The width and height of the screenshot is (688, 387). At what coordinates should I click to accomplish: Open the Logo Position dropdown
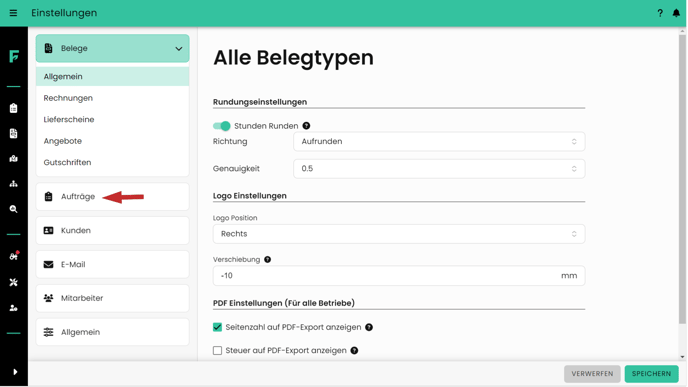pyautogui.click(x=399, y=234)
